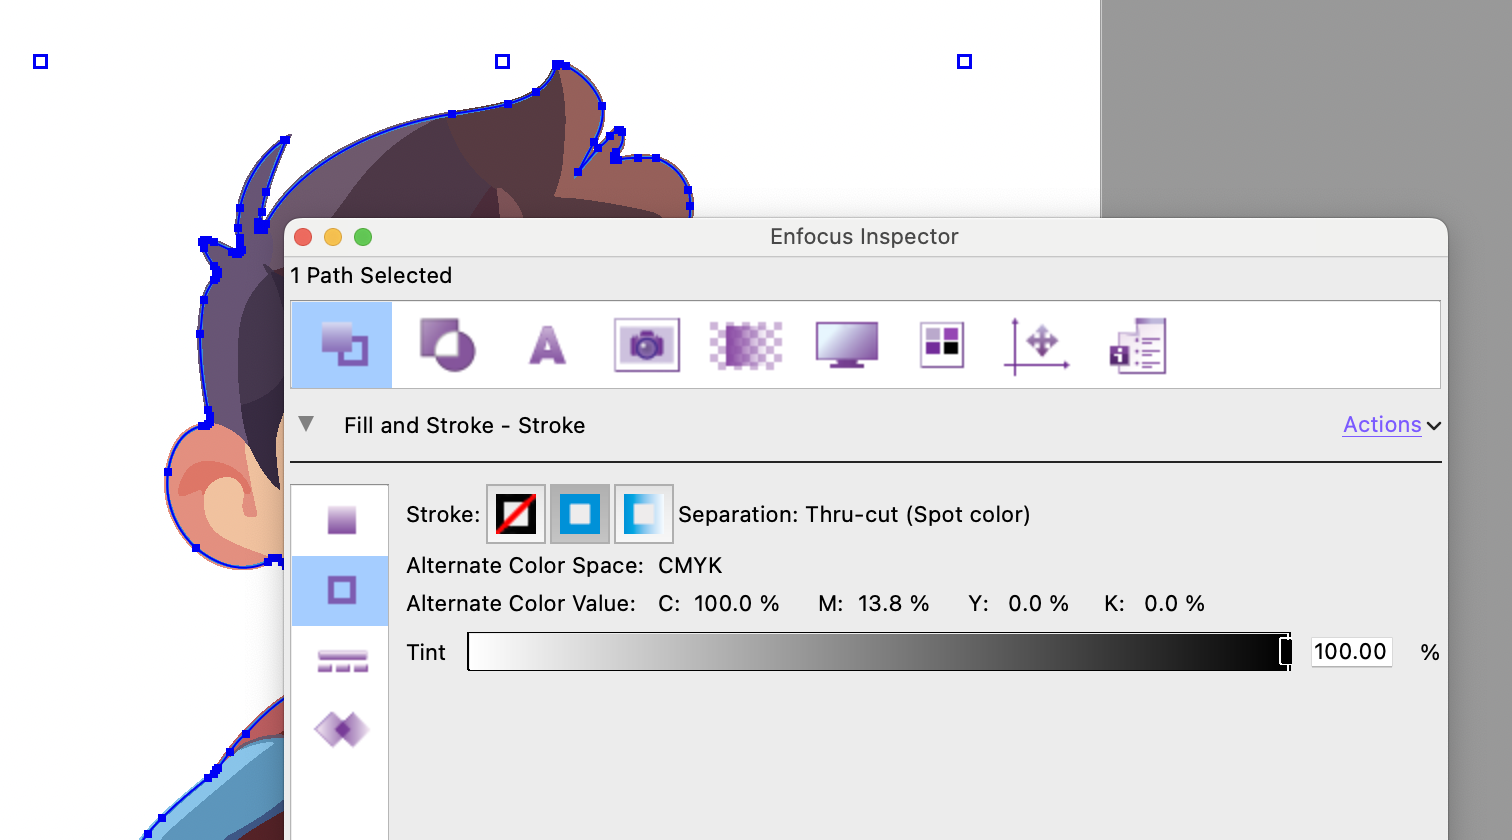
Task: Switch to the Text category (letter A)
Action: coord(547,346)
